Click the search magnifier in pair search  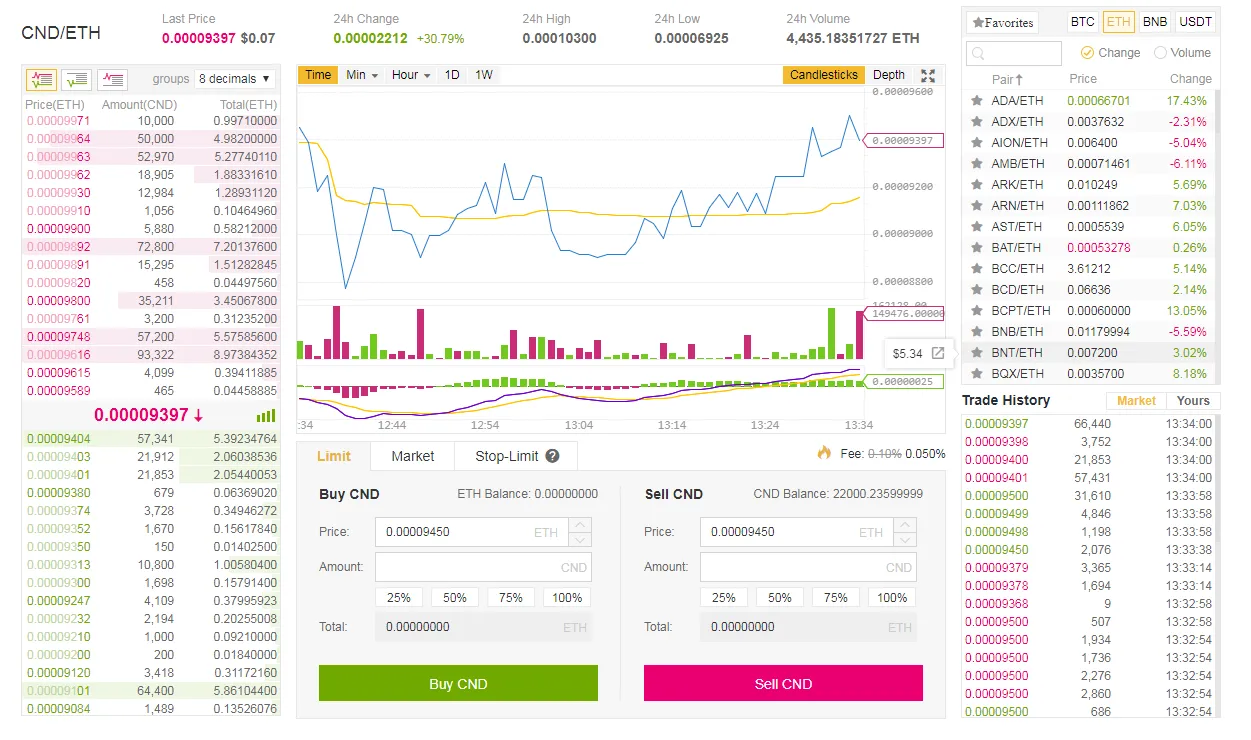pos(978,54)
